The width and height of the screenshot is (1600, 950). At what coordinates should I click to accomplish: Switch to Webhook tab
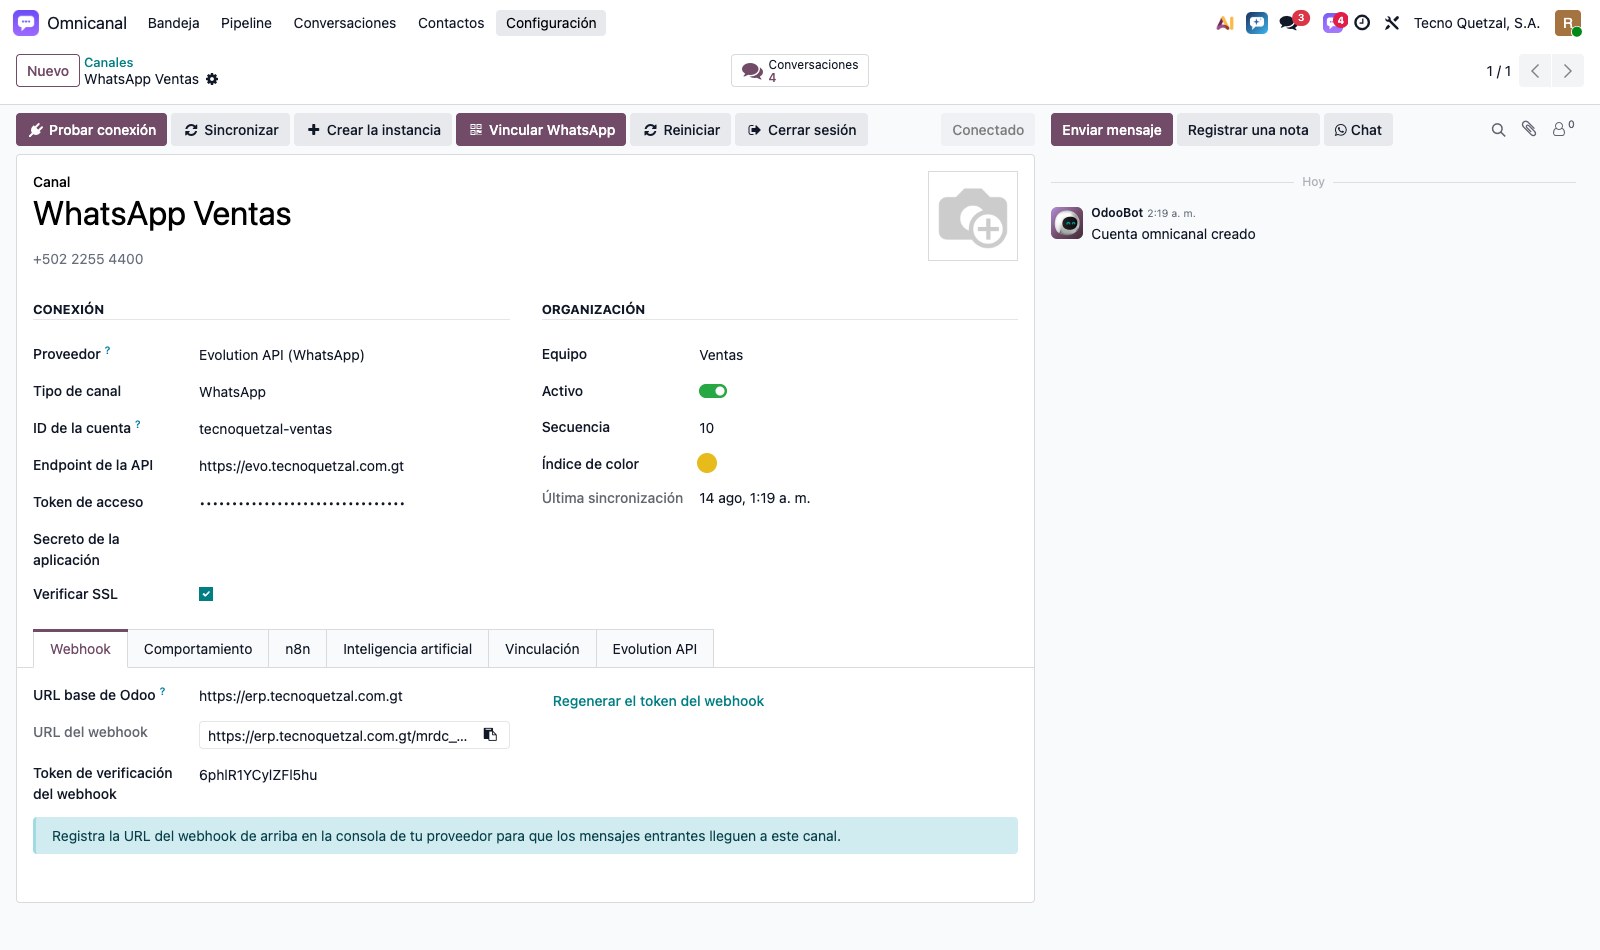tap(80, 649)
